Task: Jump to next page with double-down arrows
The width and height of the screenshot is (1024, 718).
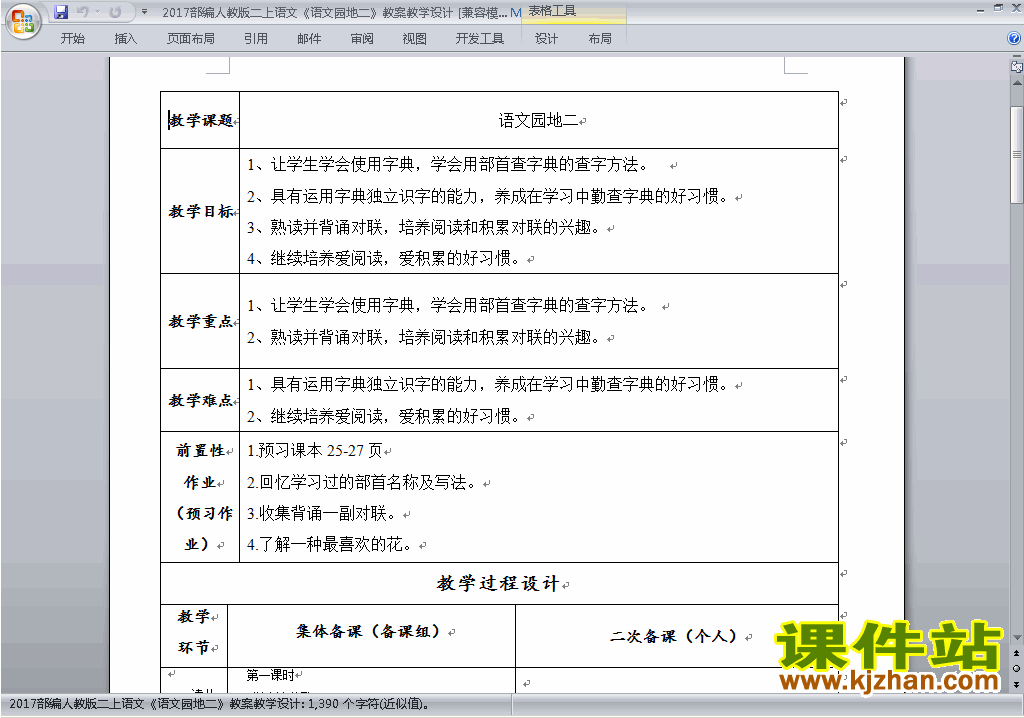Action: tap(1017, 684)
